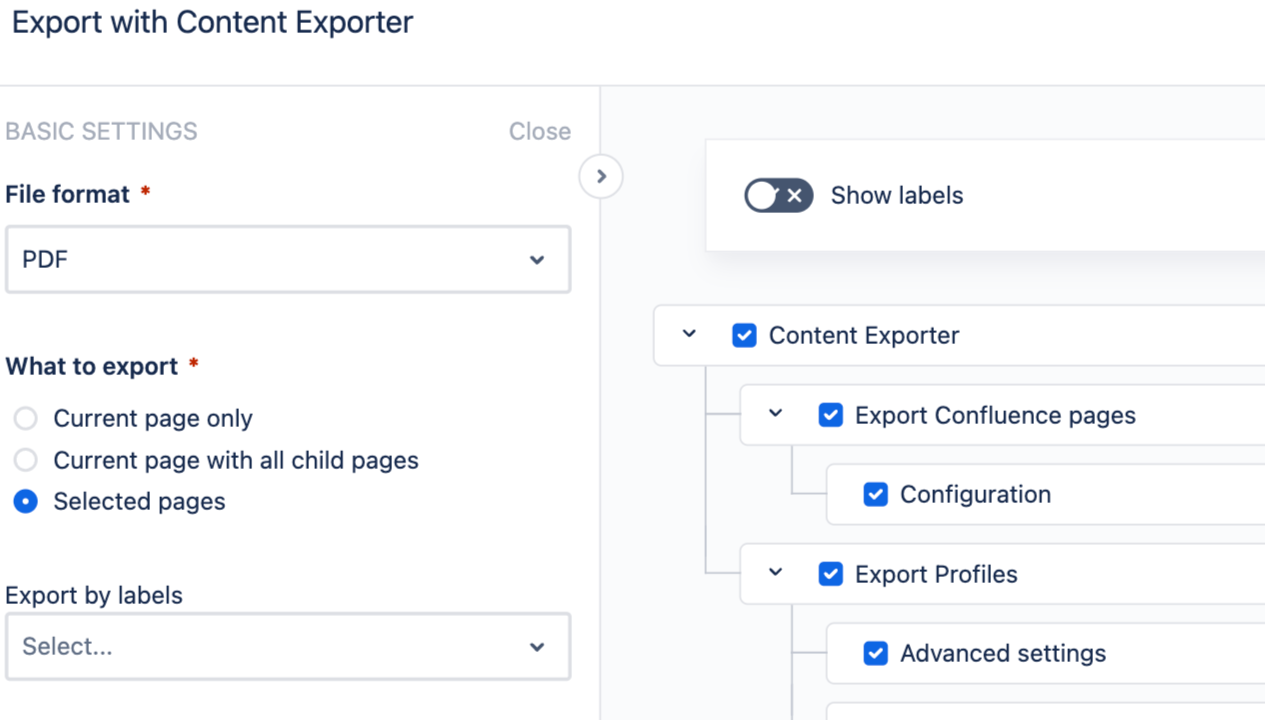The height and width of the screenshot is (720, 1265).
Task: Collapse the Export Confluence pages node
Action: (775, 414)
